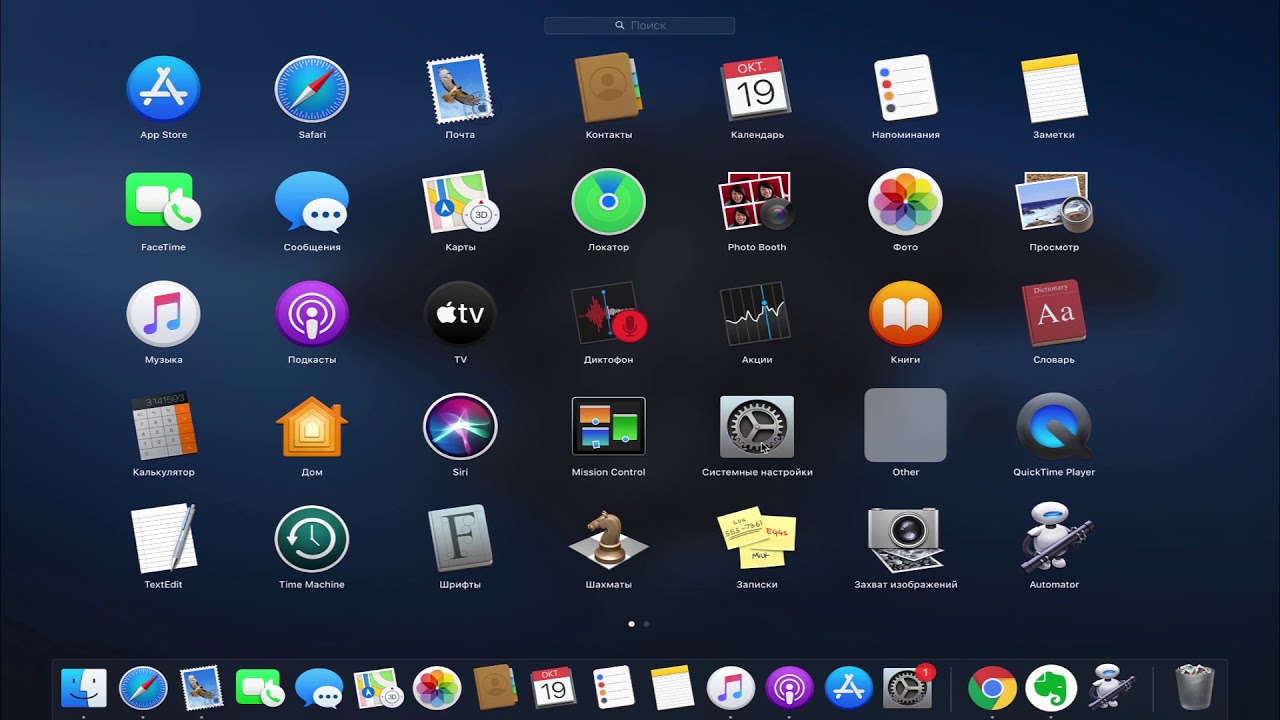Open the Словарь dictionary app
The height and width of the screenshot is (720, 1280).
click(1054, 314)
